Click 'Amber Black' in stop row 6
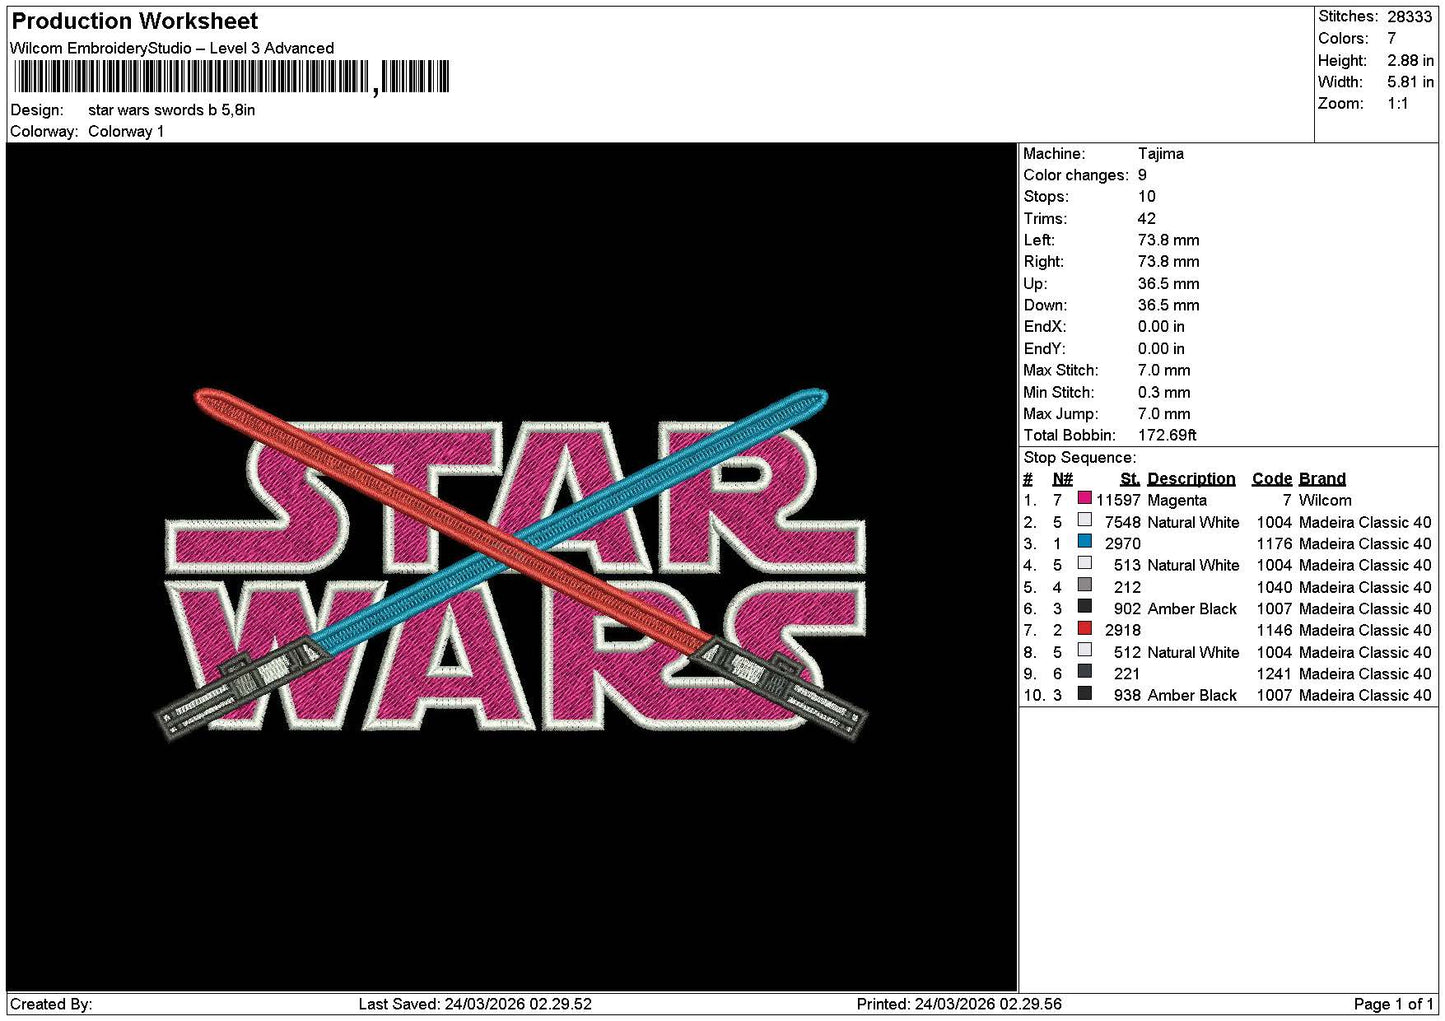1445x1021 pixels. [1192, 609]
